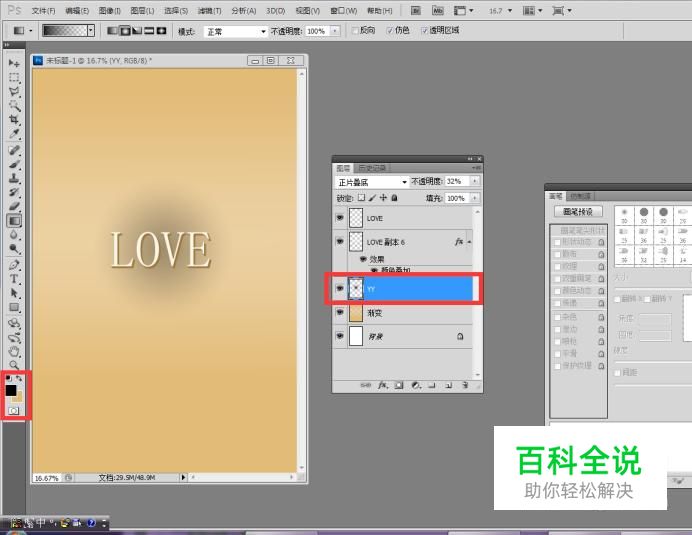Toggle Quick Mask mode icon

click(x=14, y=411)
